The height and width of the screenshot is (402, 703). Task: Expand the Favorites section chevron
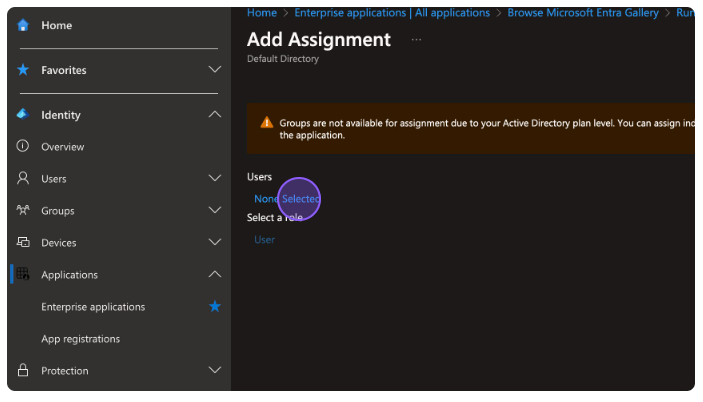click(x=214, y=70)
